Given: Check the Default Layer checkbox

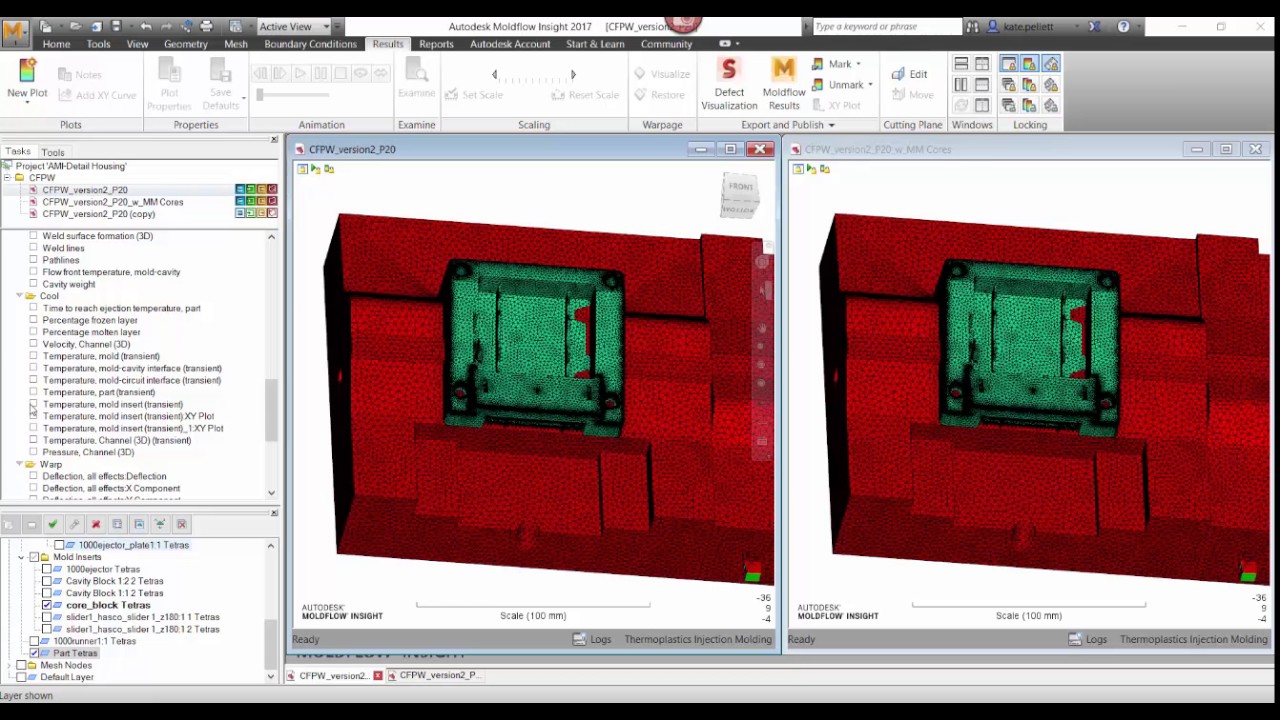Looking at the screenshot, I should (x=22, y=677).
